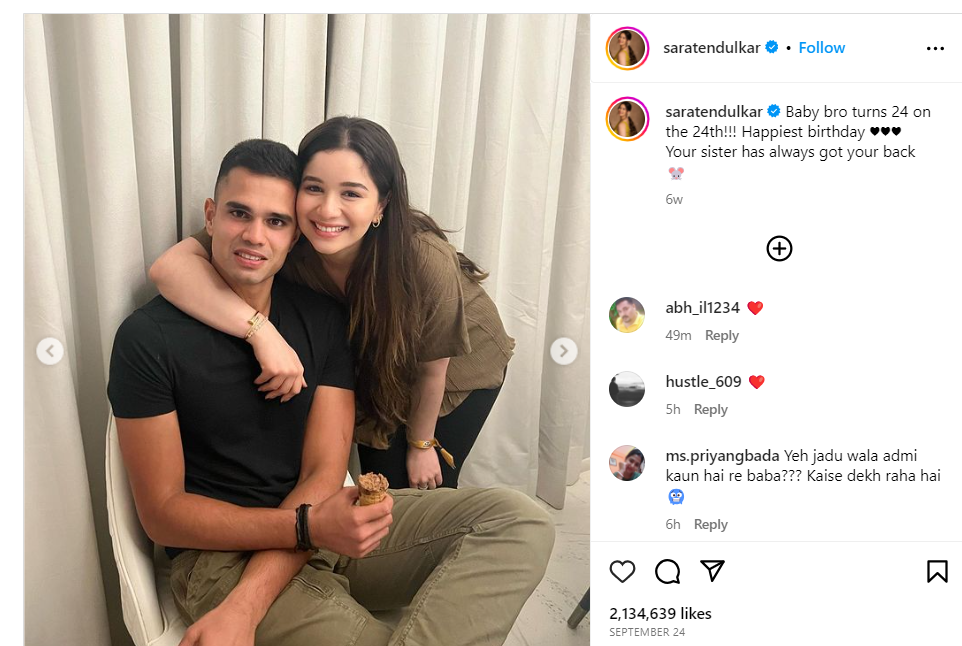Reply to abh_il1234's comment
962x646 pixels.
coord(722,336)
